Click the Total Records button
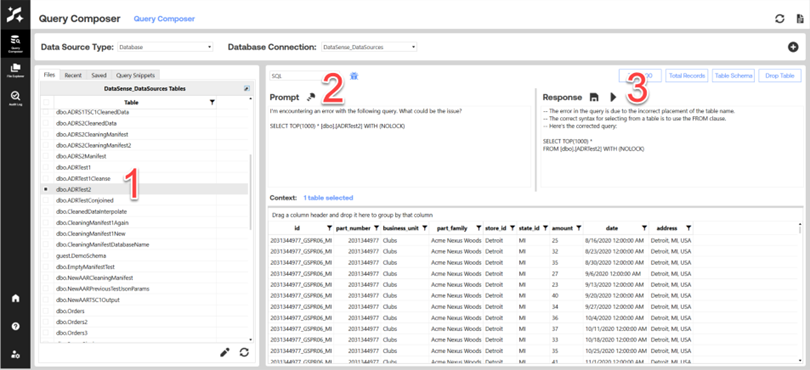810x370 pixels. click(687, 75)
